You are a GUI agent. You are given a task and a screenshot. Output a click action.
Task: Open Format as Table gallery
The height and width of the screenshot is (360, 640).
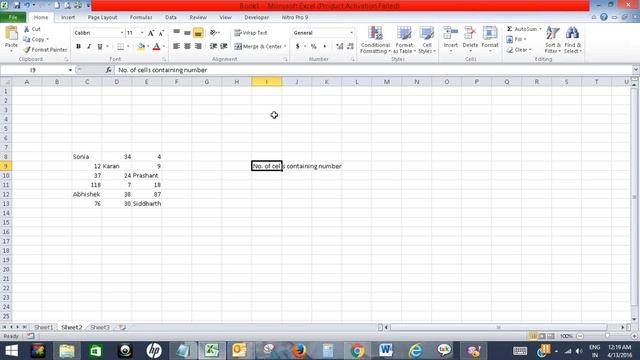pyautogui.click(x=404, y=40)
